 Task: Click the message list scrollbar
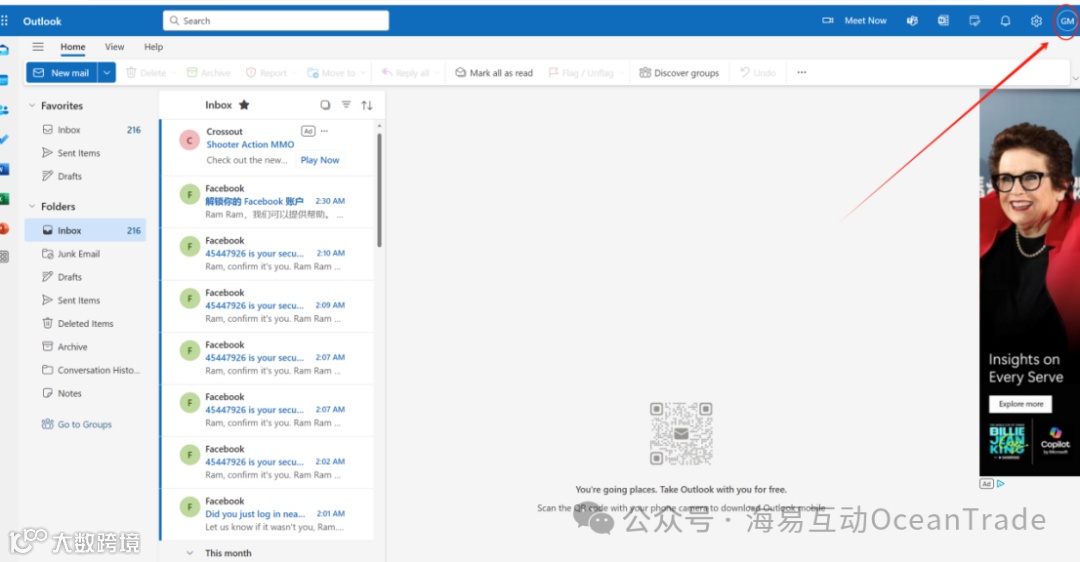[379, 189]
